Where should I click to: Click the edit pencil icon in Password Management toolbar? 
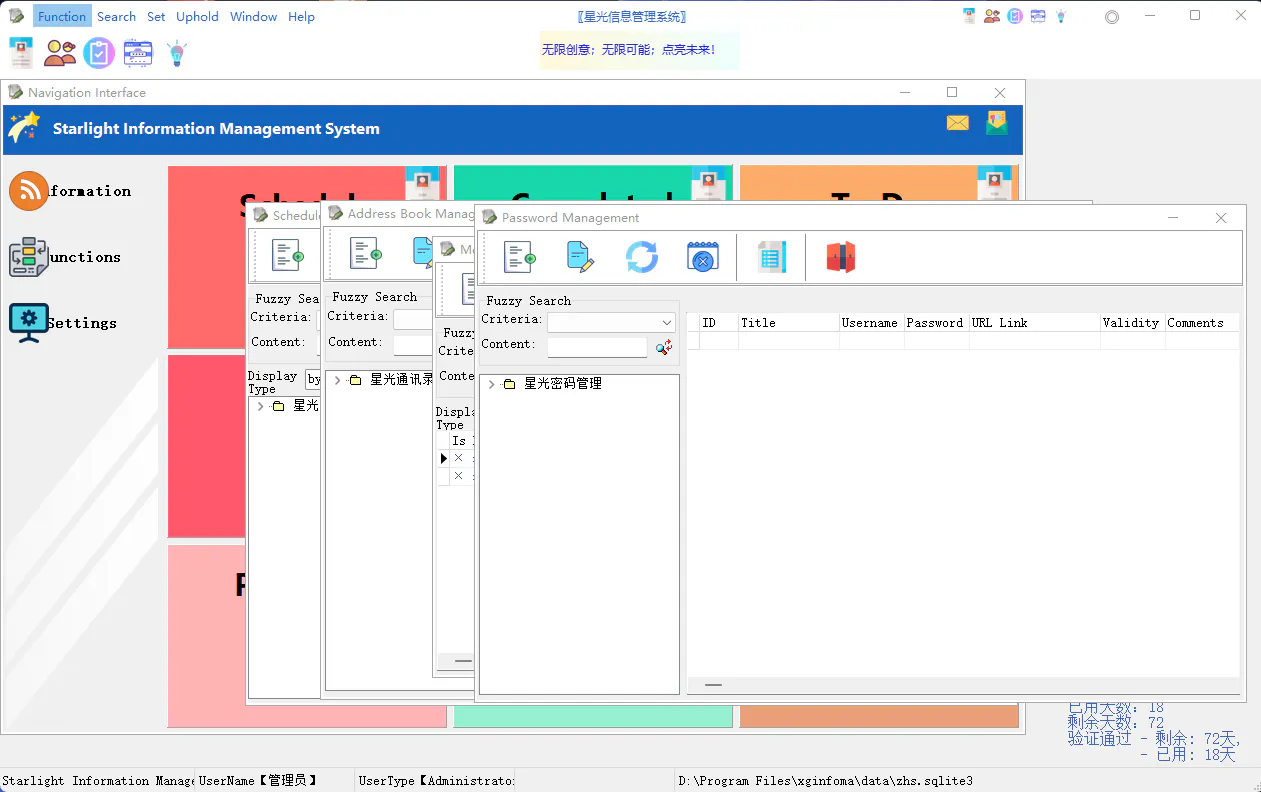tap(580, 258)
